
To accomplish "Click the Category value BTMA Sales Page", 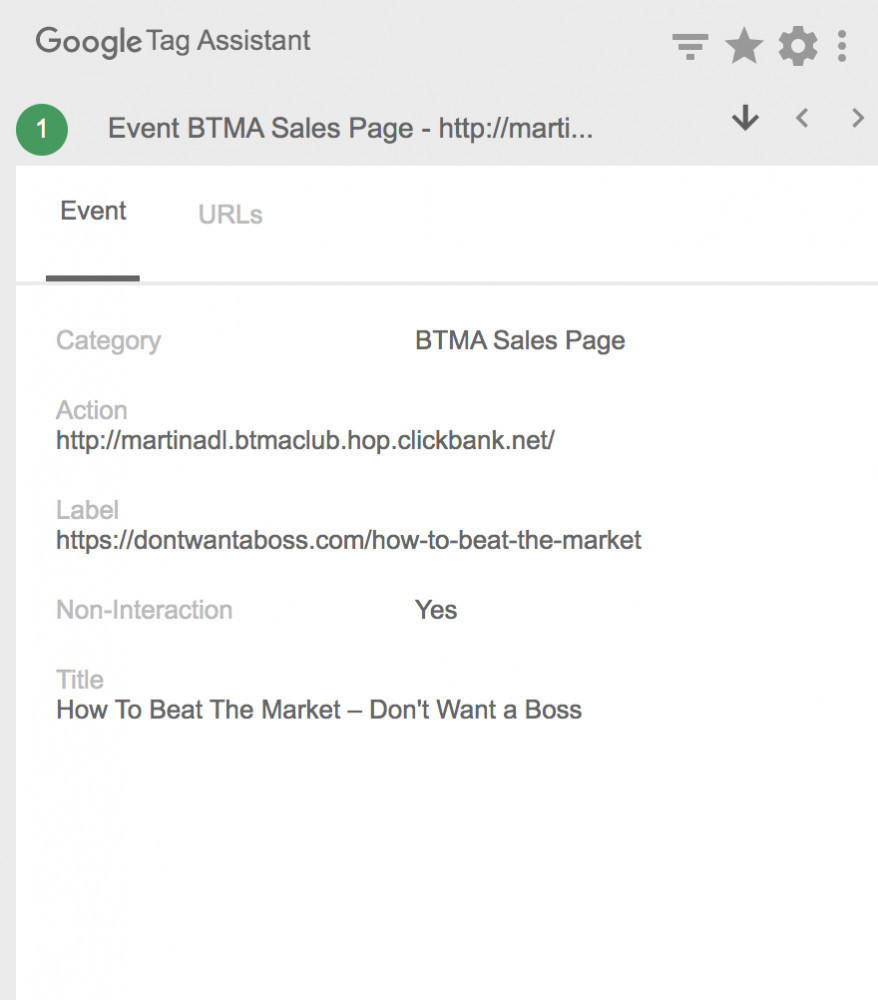I will tap(520, 341).
